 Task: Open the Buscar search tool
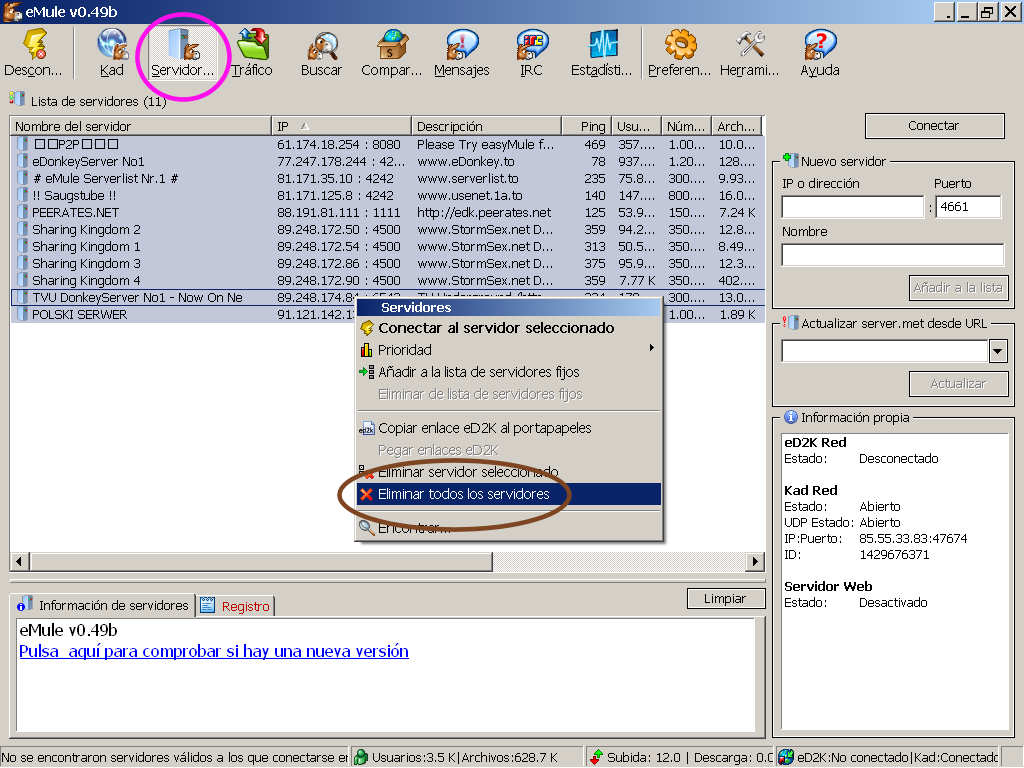point(321,53)
